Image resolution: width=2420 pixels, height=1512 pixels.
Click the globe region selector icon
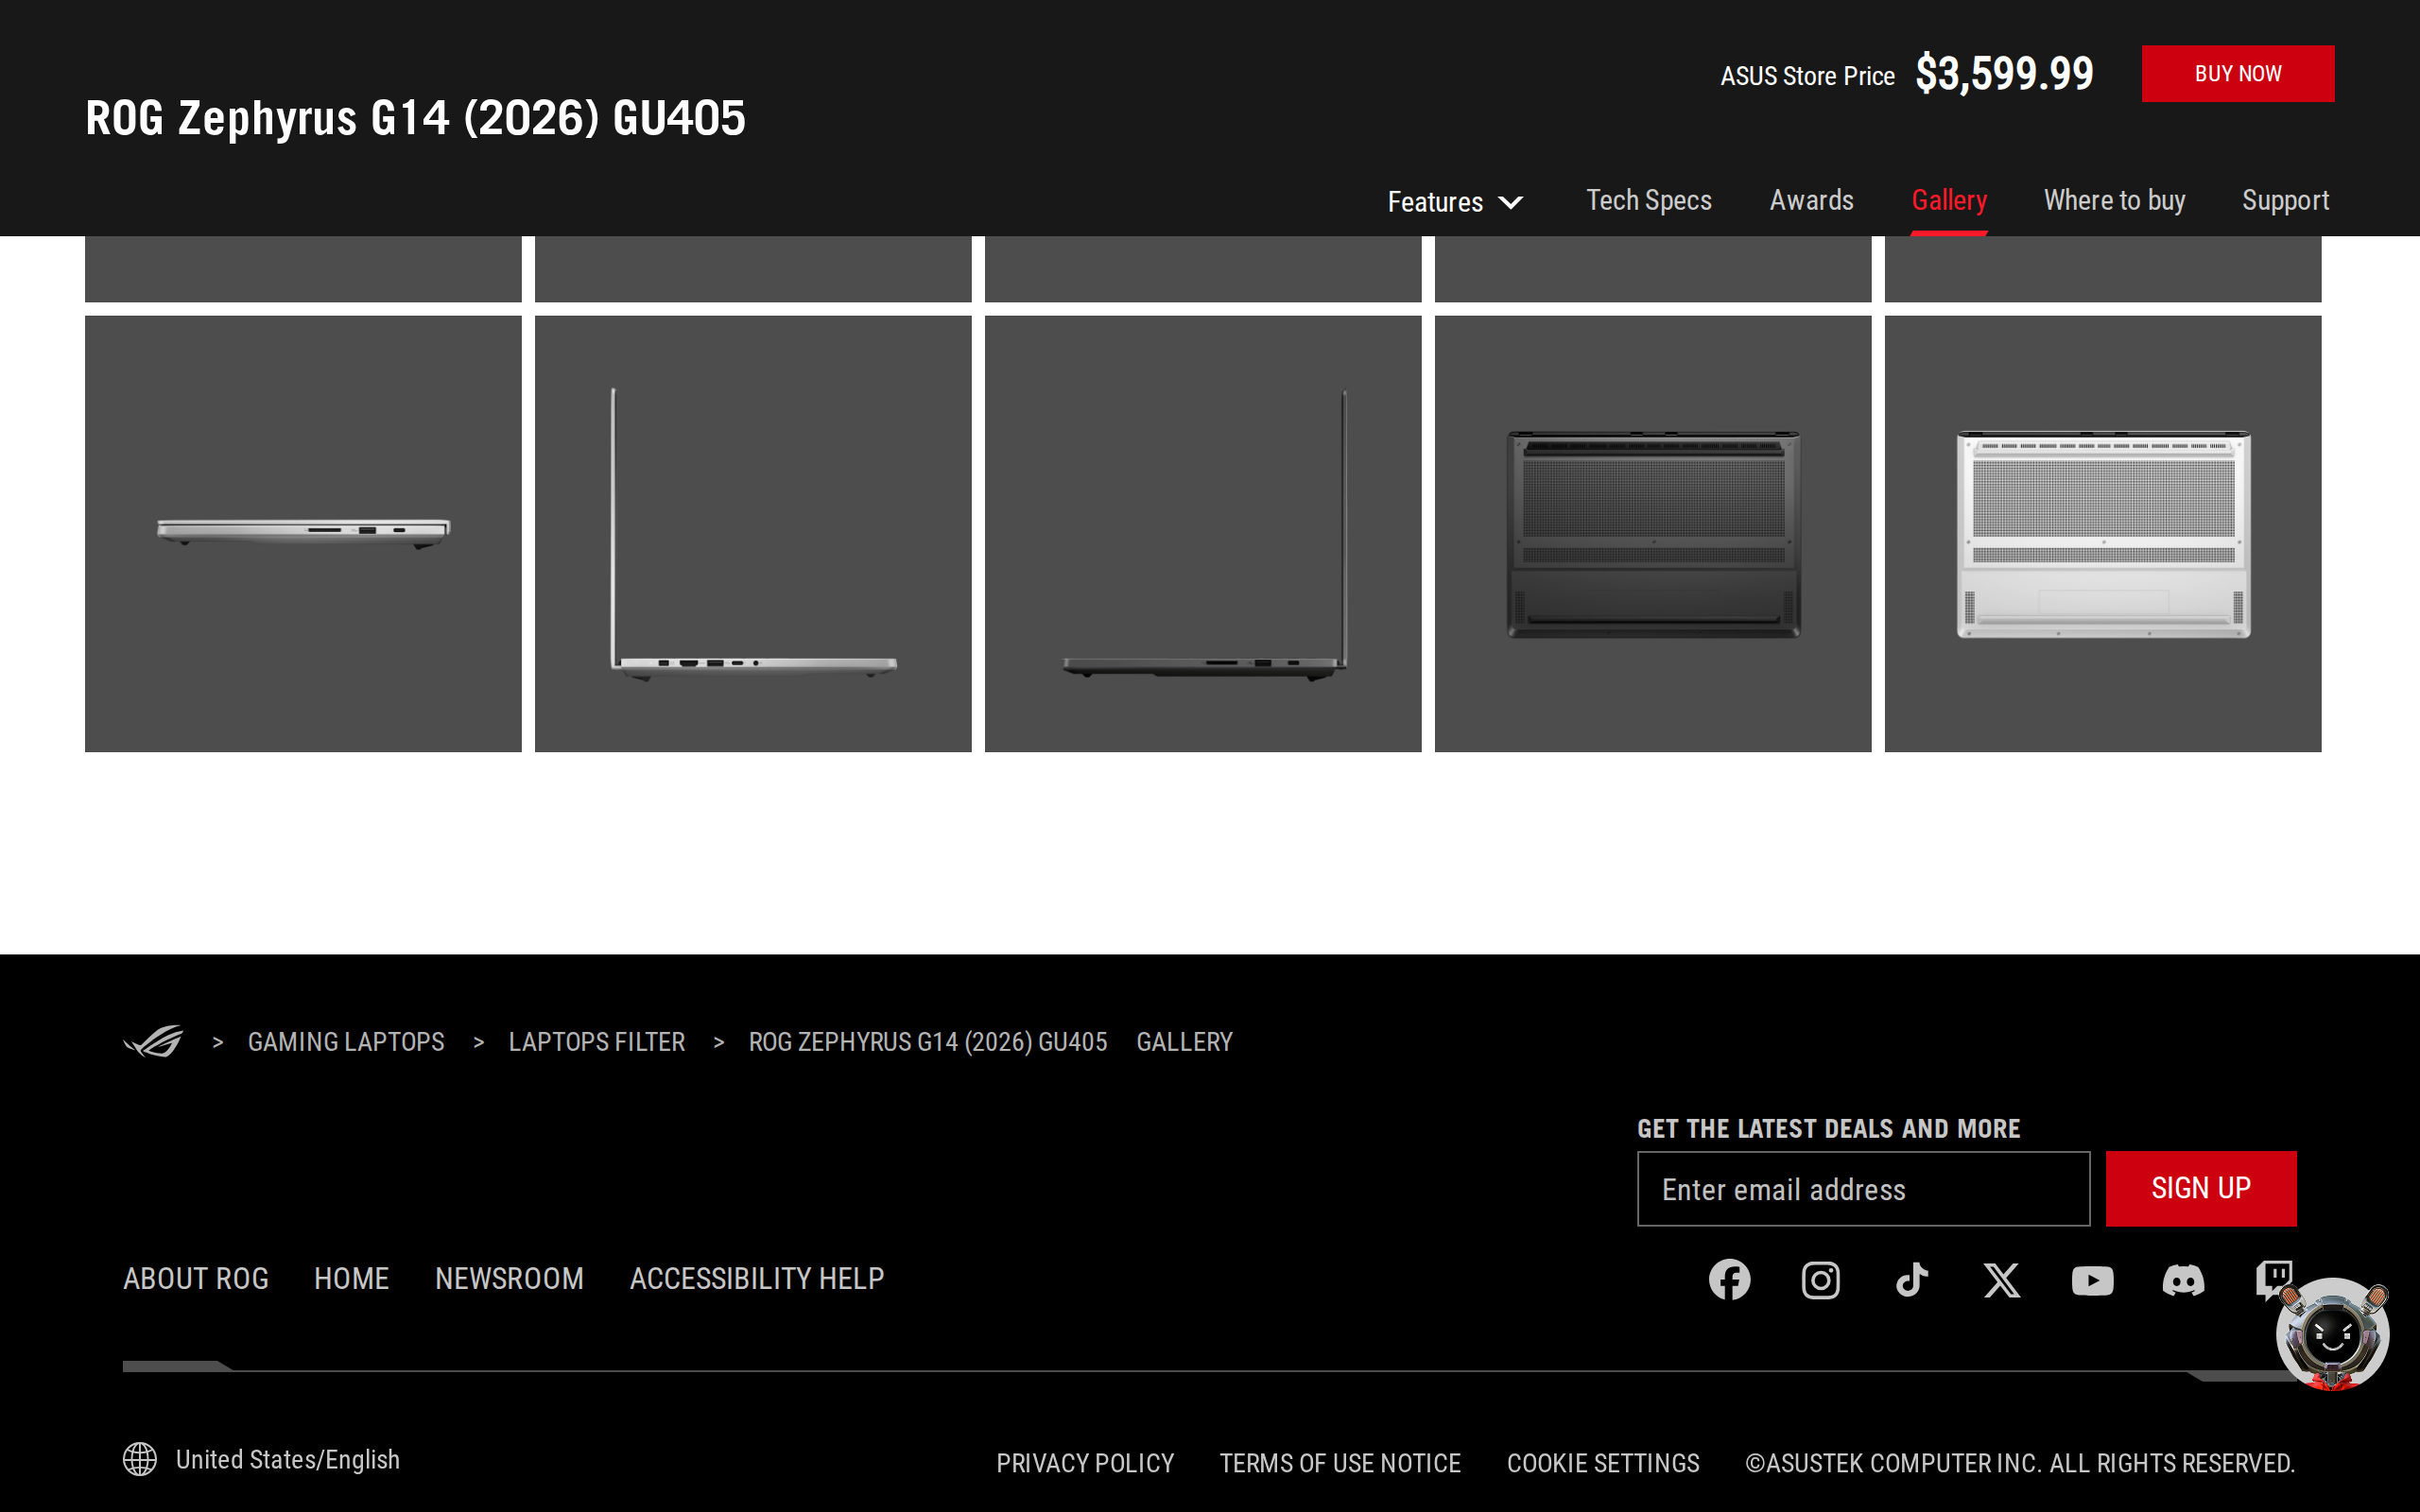click(x=140, y=1459)
